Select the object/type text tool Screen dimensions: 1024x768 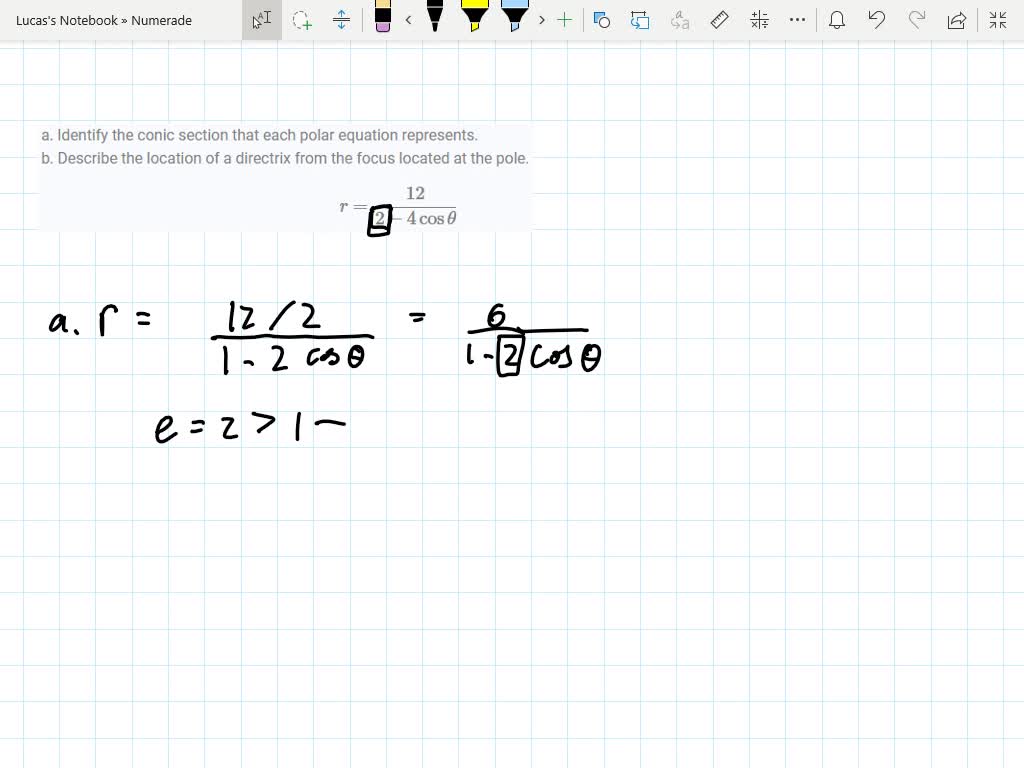tap(262, 20)
